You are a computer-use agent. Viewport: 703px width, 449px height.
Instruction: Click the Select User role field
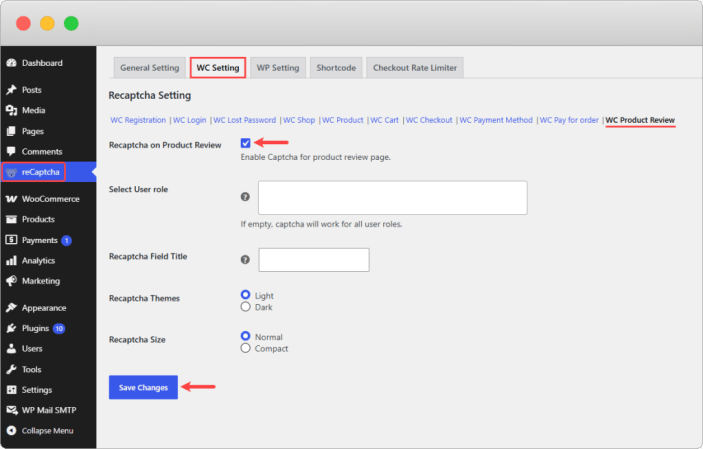pyautogui.click(x=393, y=198)
